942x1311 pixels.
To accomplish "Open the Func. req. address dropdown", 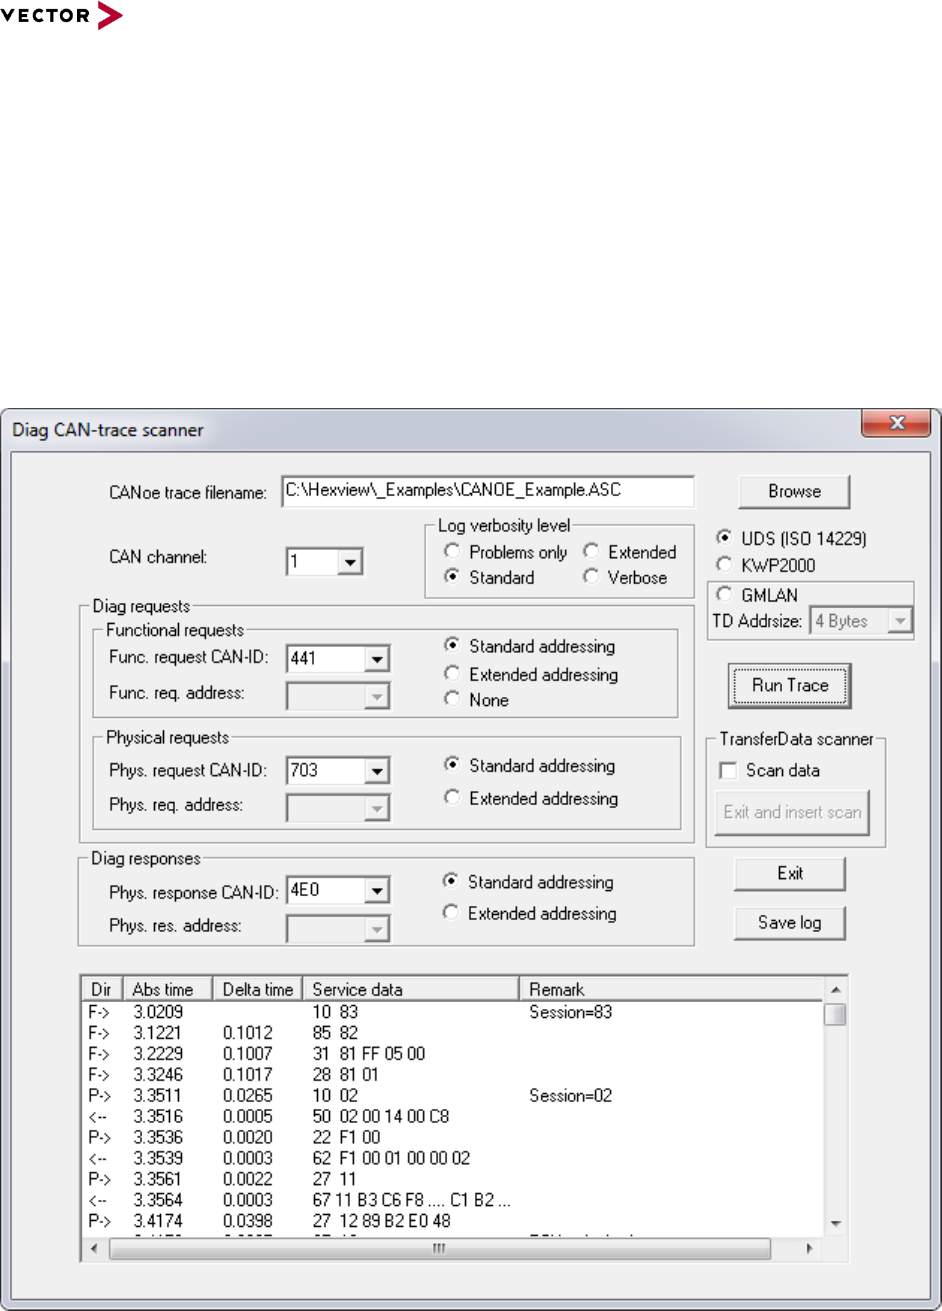I will click(376, 695).
